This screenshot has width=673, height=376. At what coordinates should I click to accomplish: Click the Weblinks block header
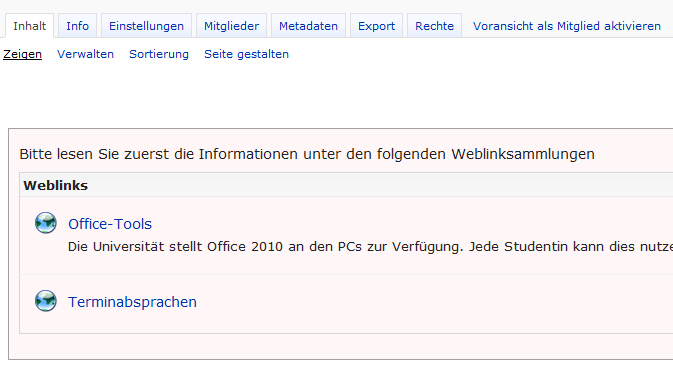(x=346, y=185)
